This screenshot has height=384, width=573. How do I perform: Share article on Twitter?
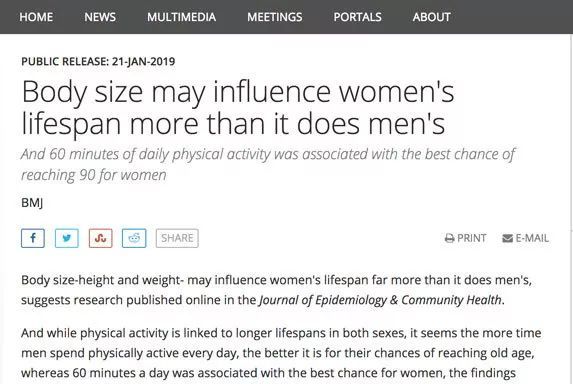[x=67, y=238]
